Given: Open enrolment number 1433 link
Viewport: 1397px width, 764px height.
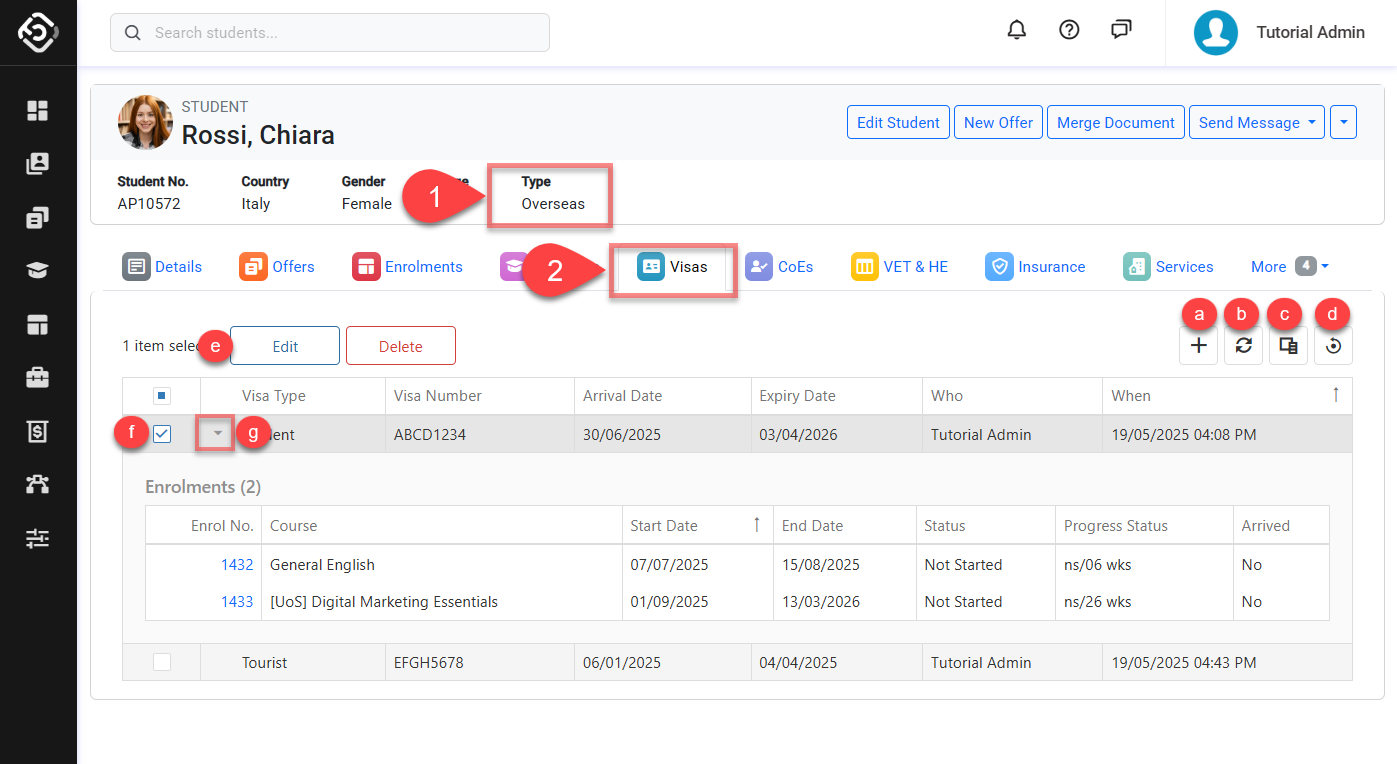Looking at the screenshot, I should (237, 601).
